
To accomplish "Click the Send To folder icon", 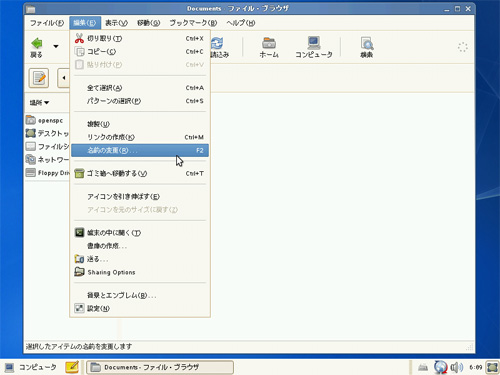I will [x=79, y=259].
